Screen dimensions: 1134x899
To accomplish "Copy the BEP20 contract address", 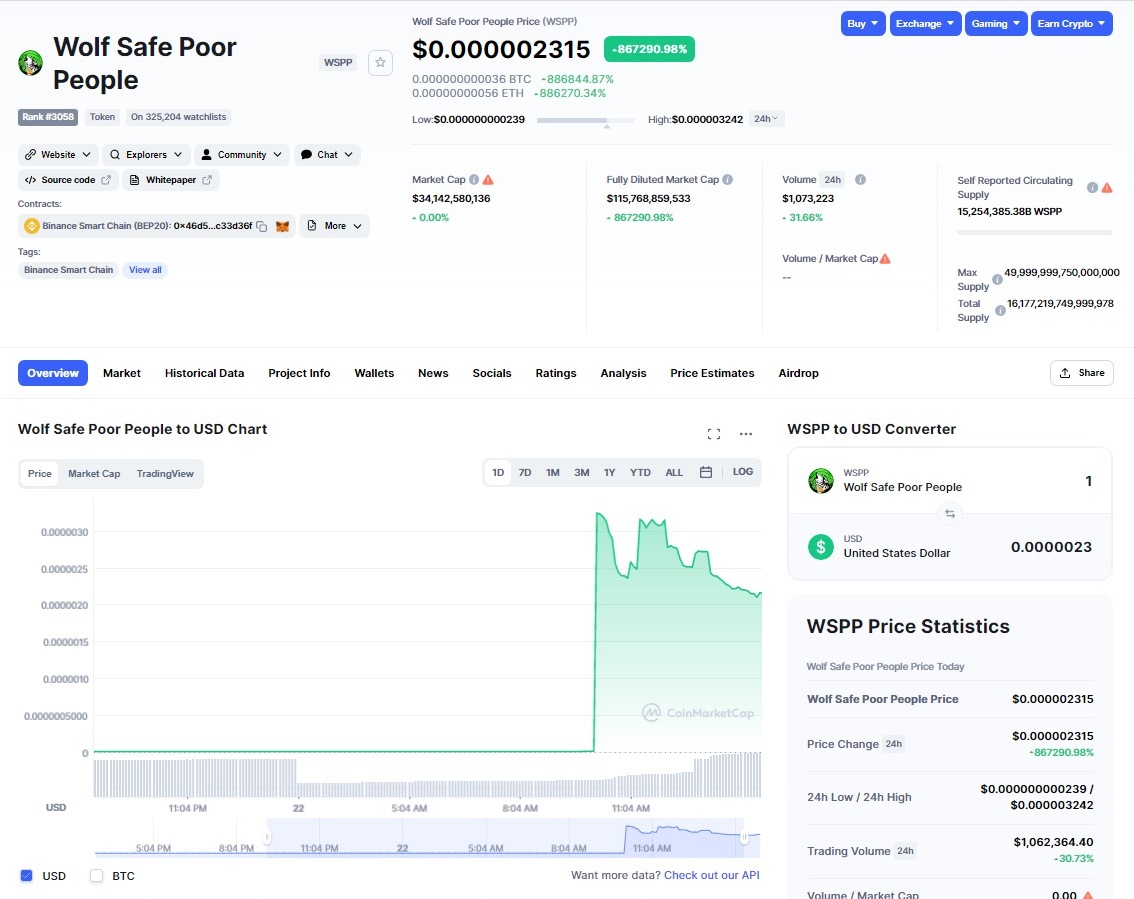I will pyautogui.click(x=262, y=226).
